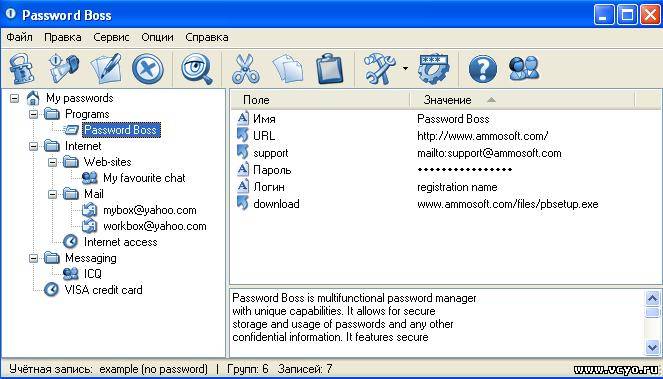This screenshot has height=379, width=663.
Task: Open the Правка menu
Action: (63, 37)
